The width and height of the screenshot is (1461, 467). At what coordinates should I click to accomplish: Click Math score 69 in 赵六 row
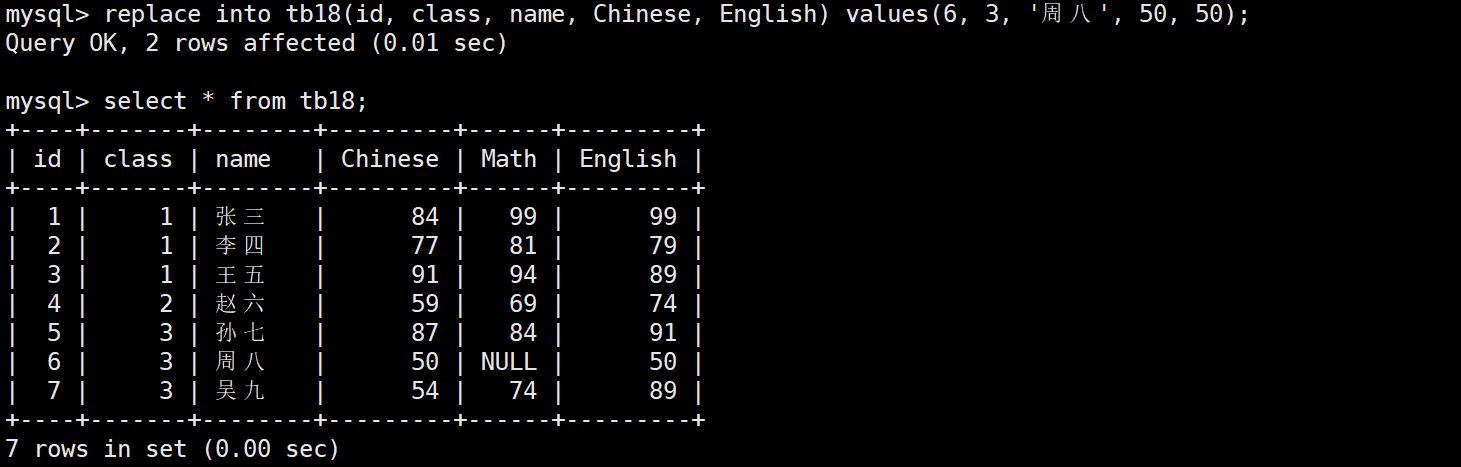click(x=523, y=304)
